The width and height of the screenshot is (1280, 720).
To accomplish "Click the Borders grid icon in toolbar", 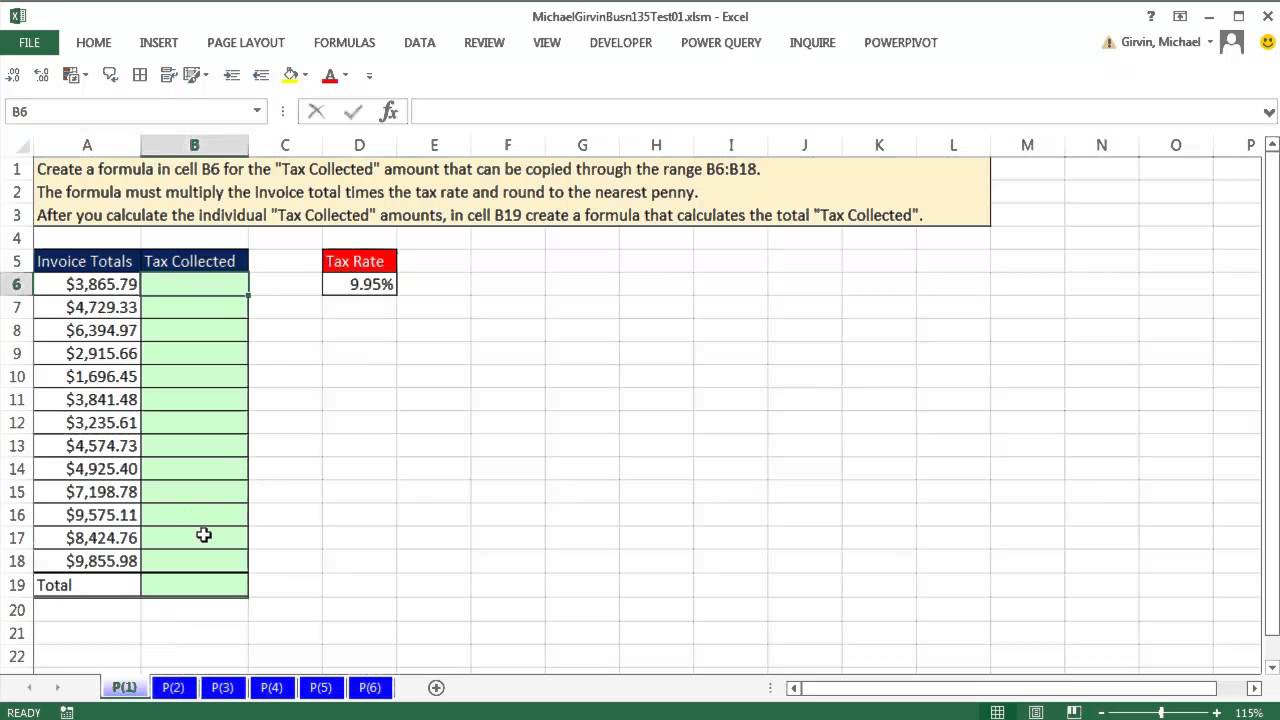I will (140, 75).
